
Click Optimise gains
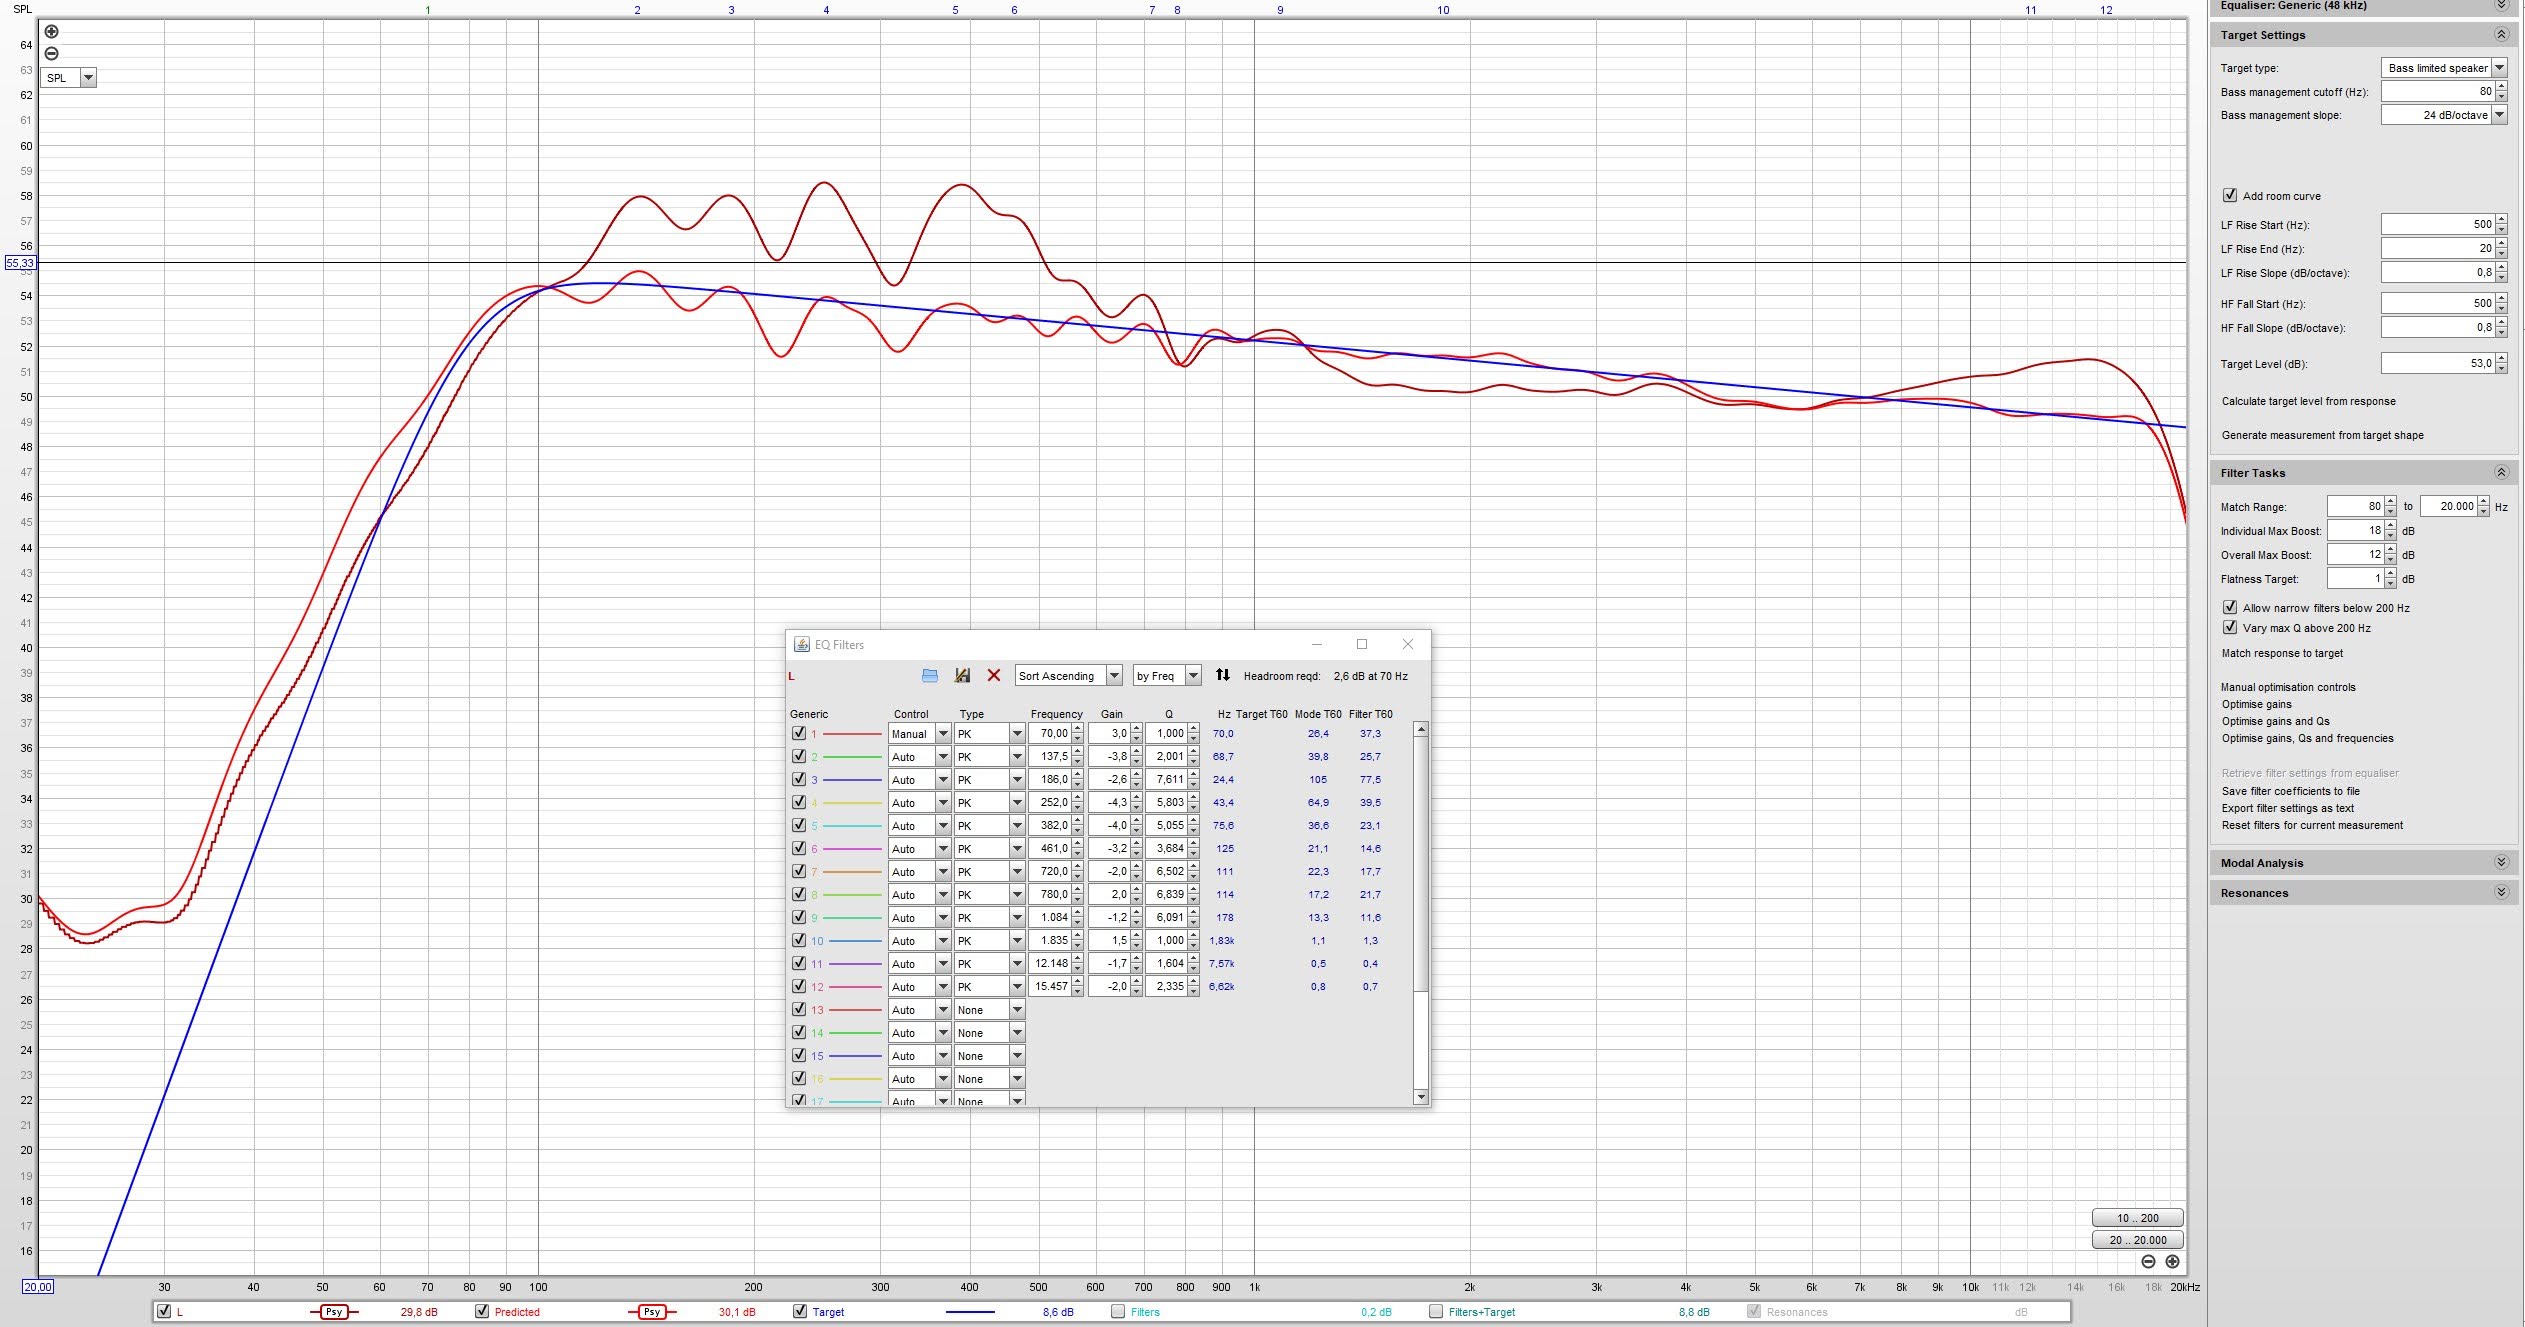coord(2256,705)
